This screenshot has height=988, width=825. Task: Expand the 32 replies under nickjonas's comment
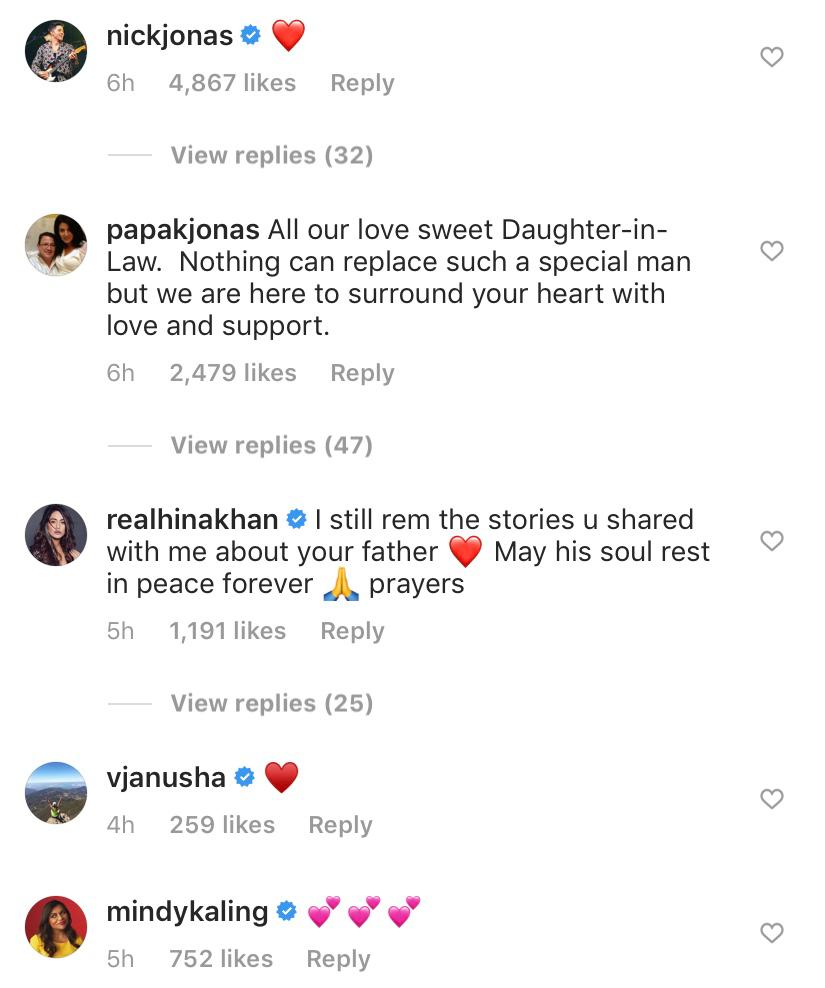point(271,155)
